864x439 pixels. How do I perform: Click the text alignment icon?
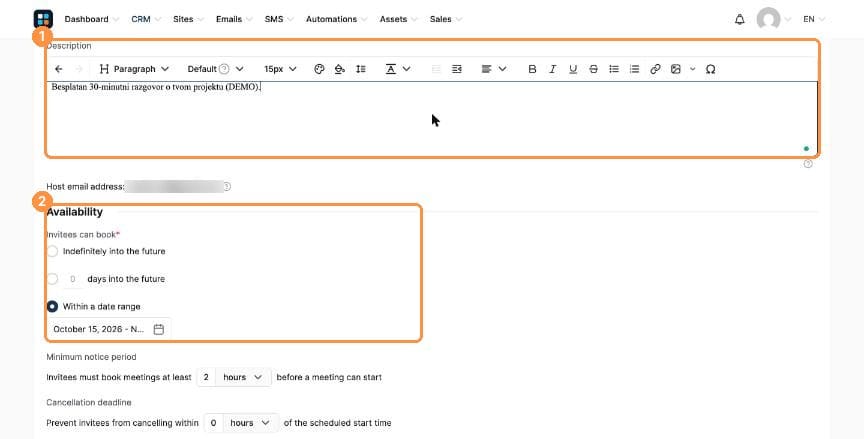(486, 69)
